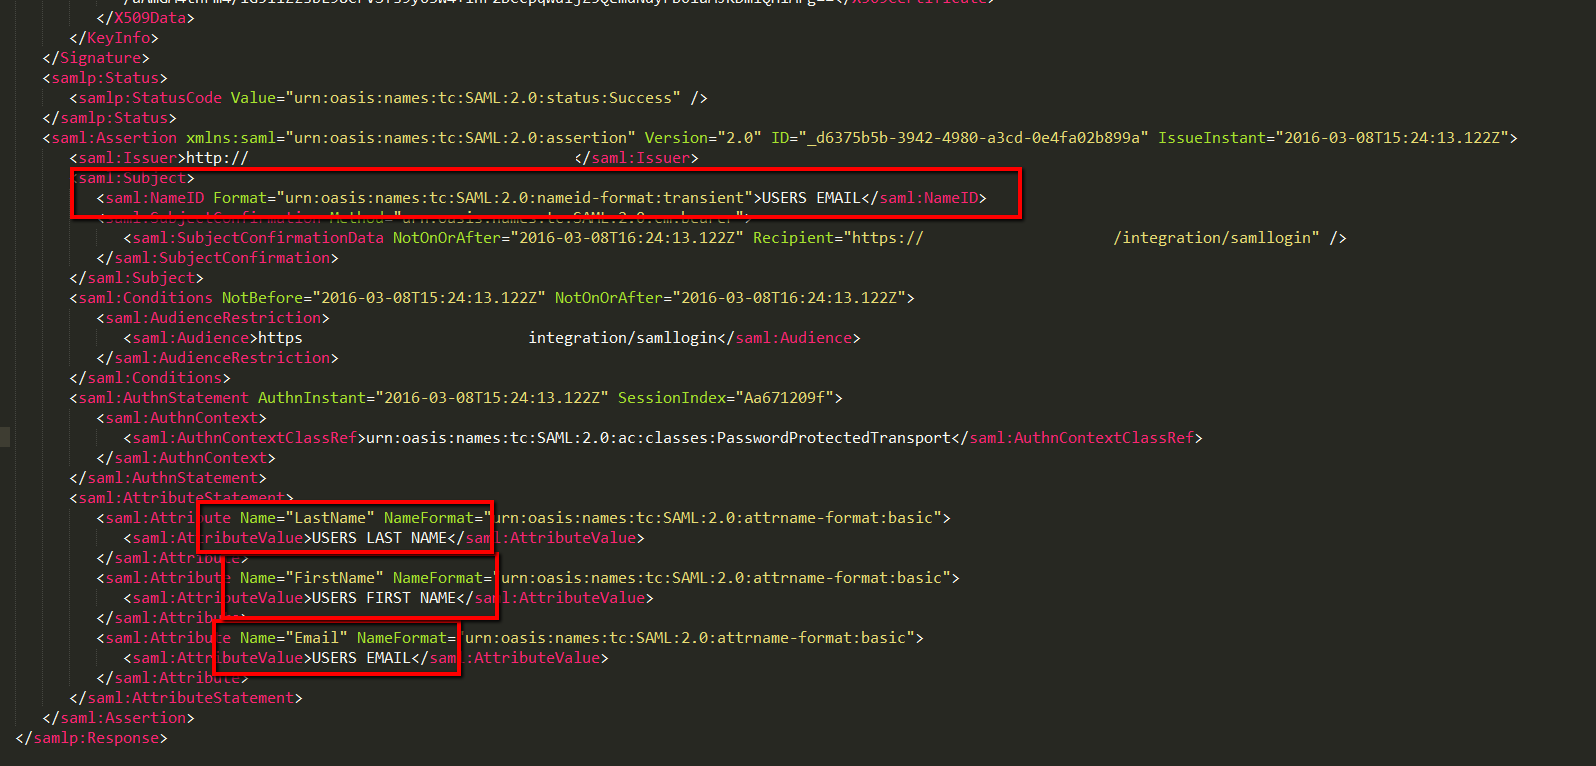Click the USERS LAST NAME value
Screen dimensions: 1596x766
coord(380,538)
